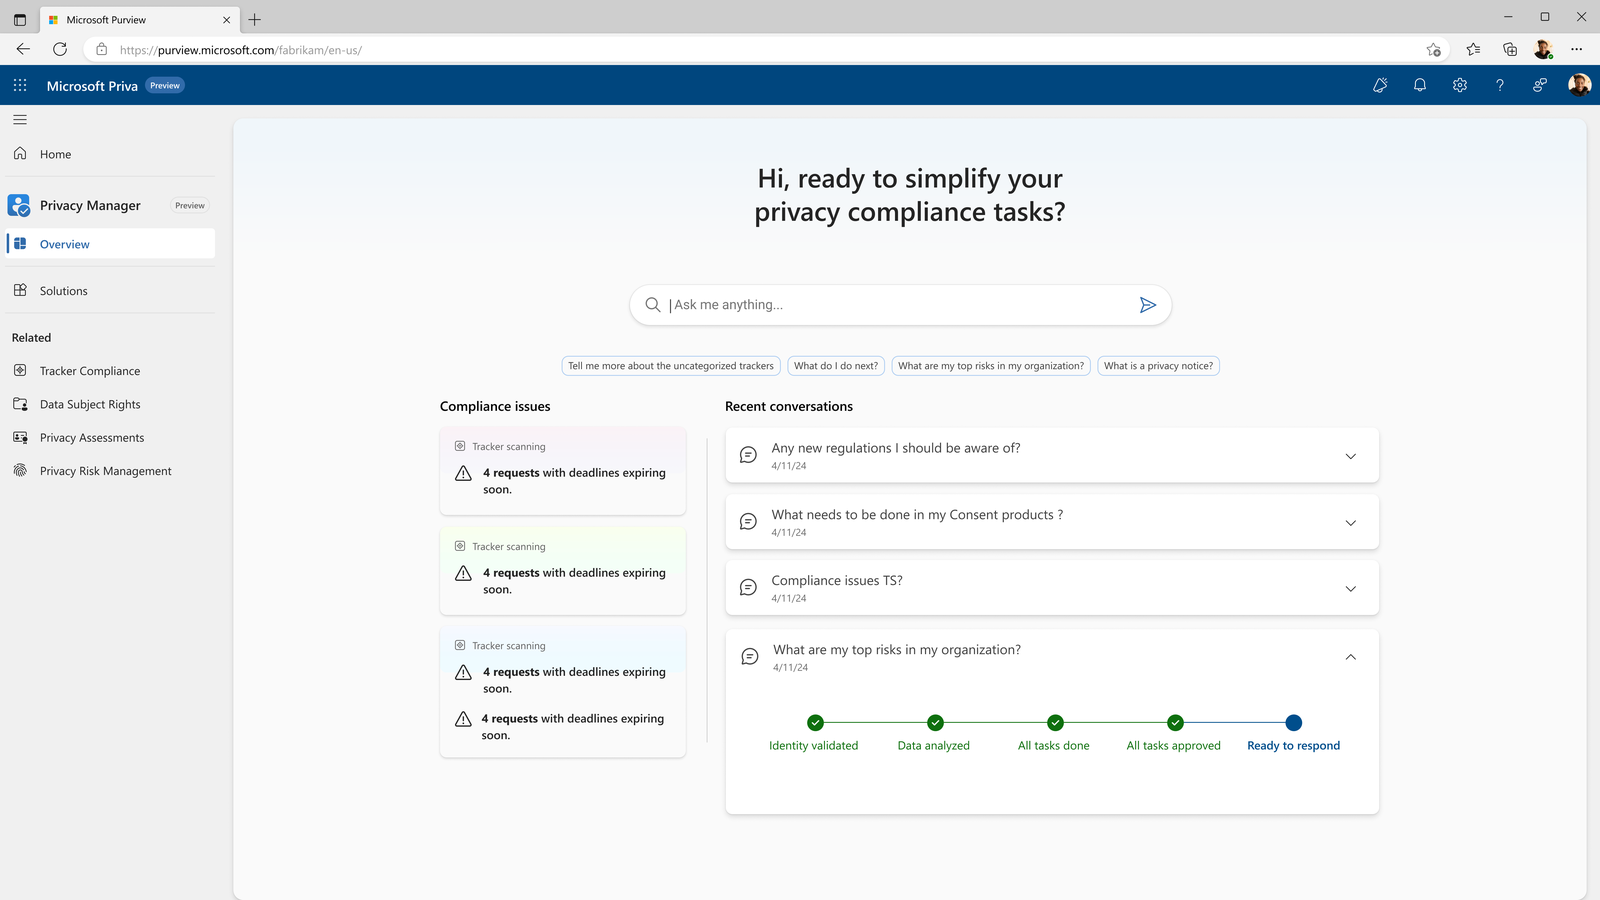
Task: Open the Copilot diagnostics icon left of bell
Action: point(1380,85)
